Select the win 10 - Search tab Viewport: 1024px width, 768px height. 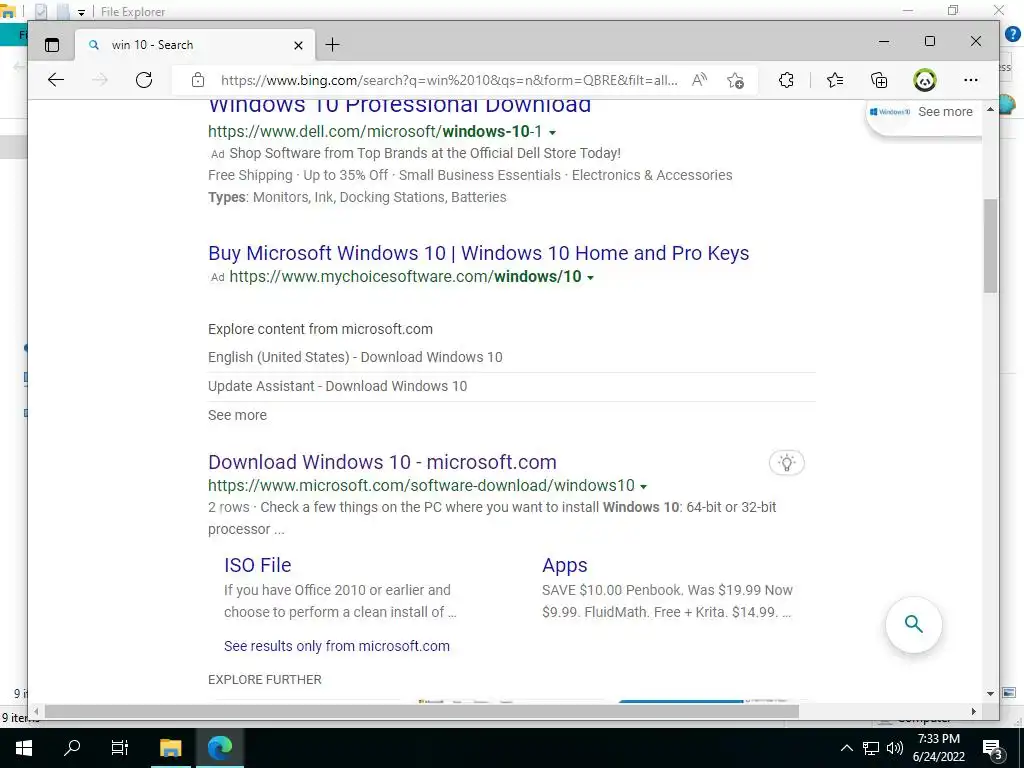tap(195, 45)
